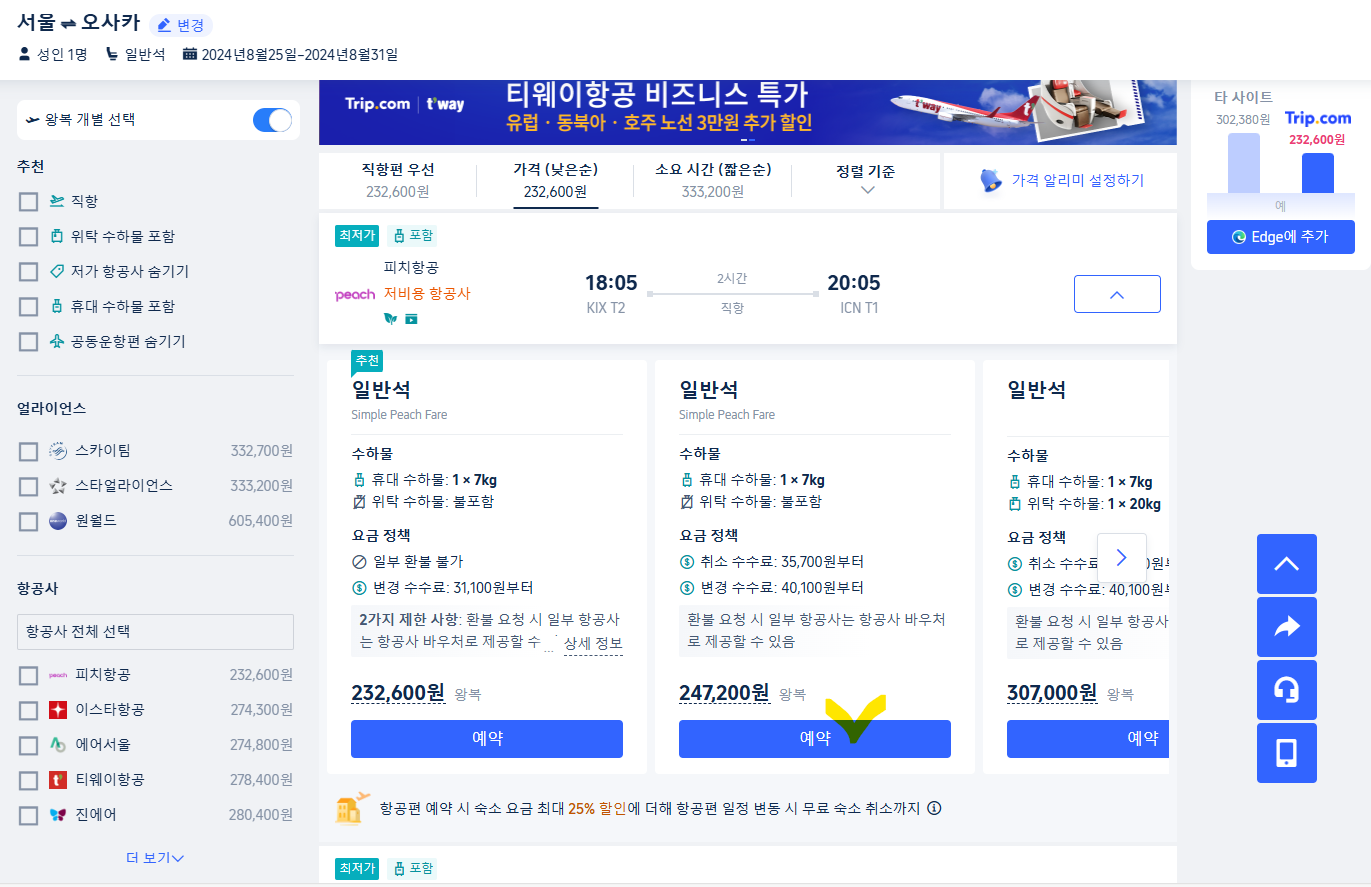Click the seat icon beside 일반석 header
Viewport: 1371px width, 887px height.
click(x=112, y=54)
